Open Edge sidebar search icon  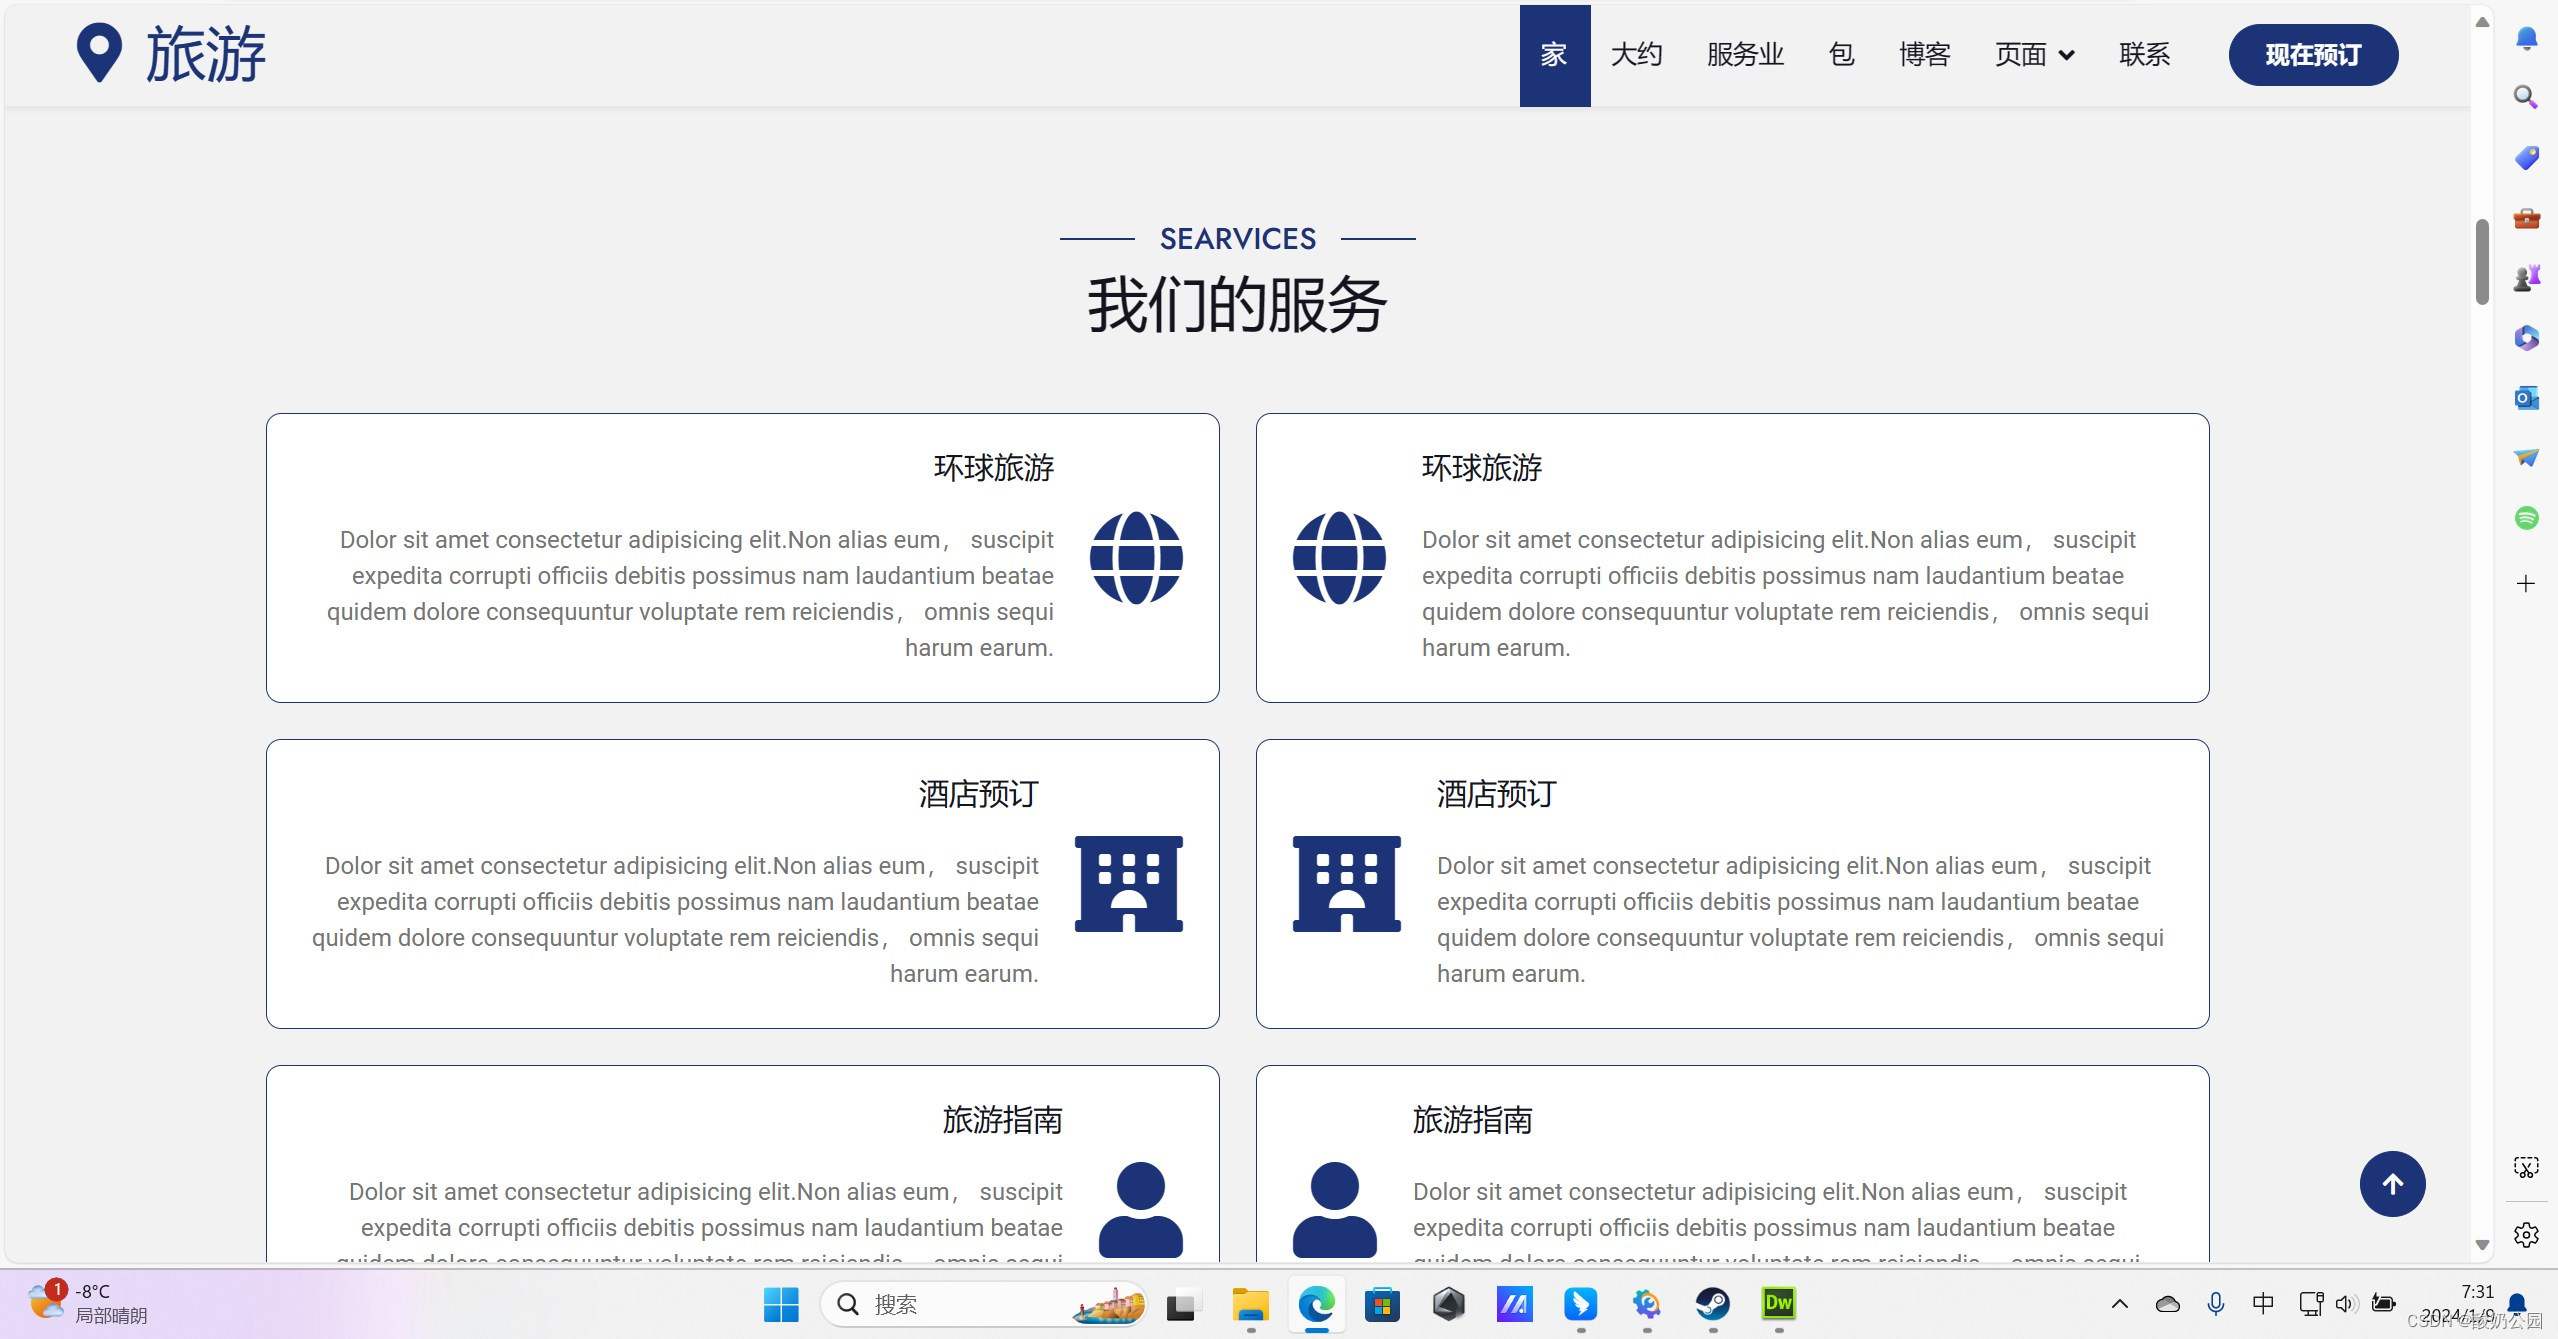pos(2526,97)
